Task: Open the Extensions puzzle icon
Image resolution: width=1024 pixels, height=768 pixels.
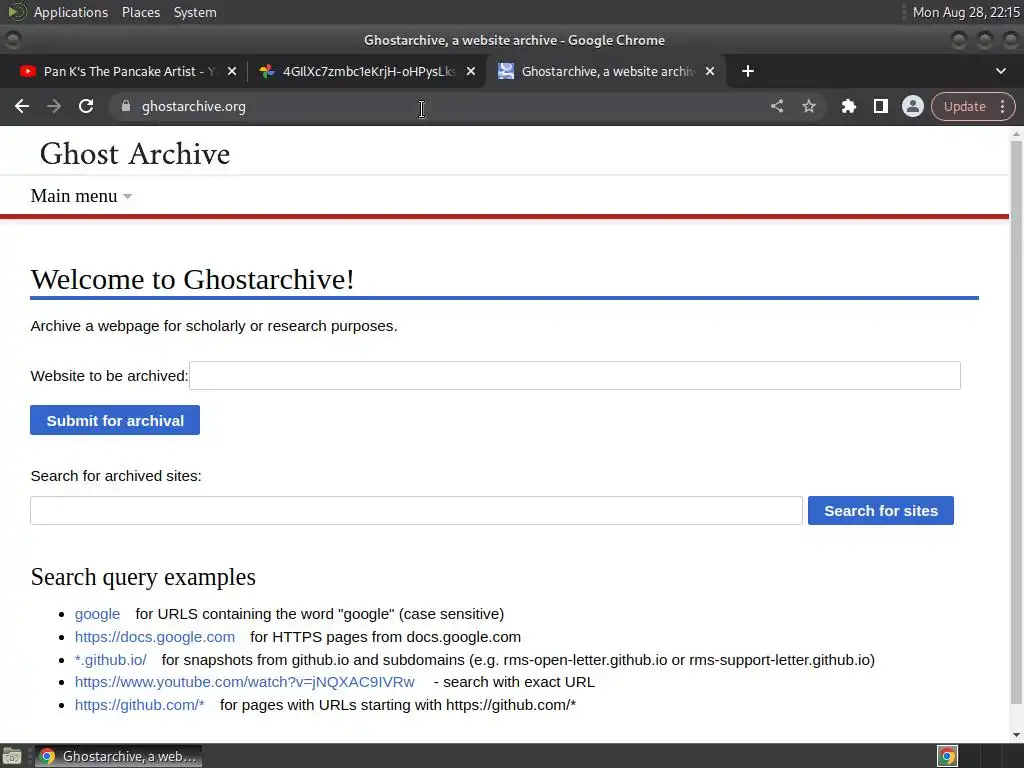Action: [x=848, y=106]
